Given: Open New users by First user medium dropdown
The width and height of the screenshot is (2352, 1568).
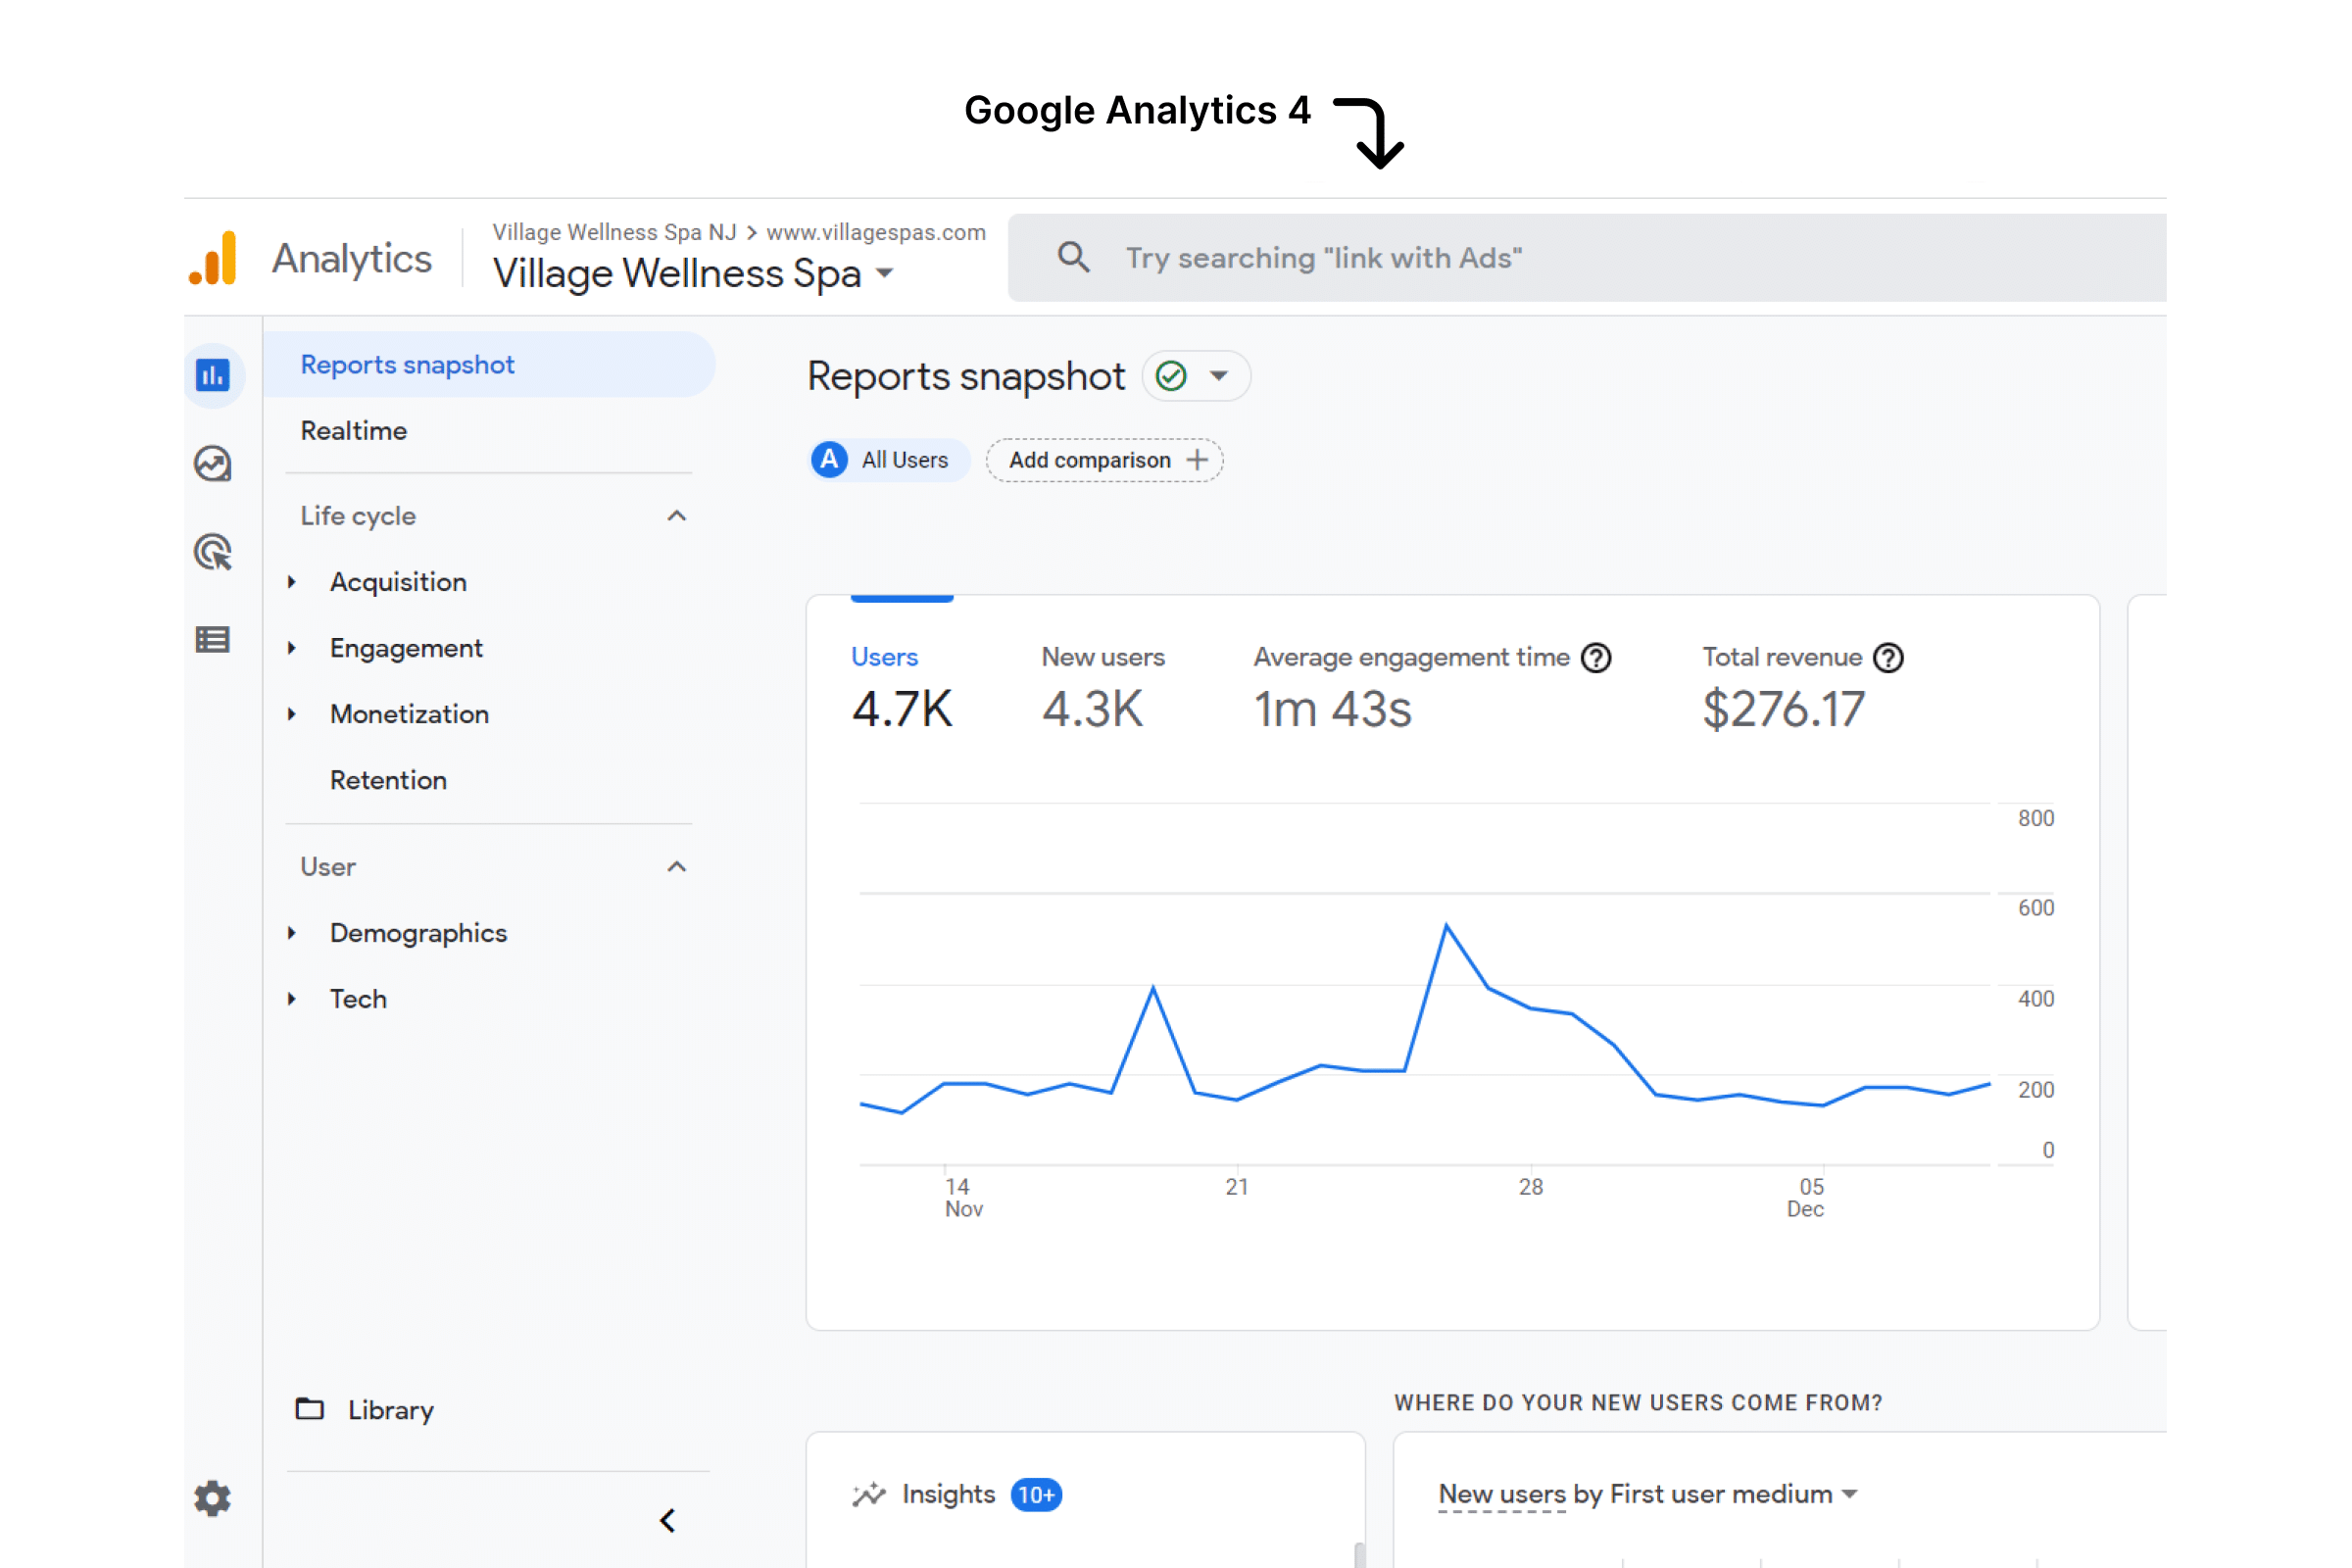Looking at the screenshot, I should pyautogui.click(x=1849, y=1494).
